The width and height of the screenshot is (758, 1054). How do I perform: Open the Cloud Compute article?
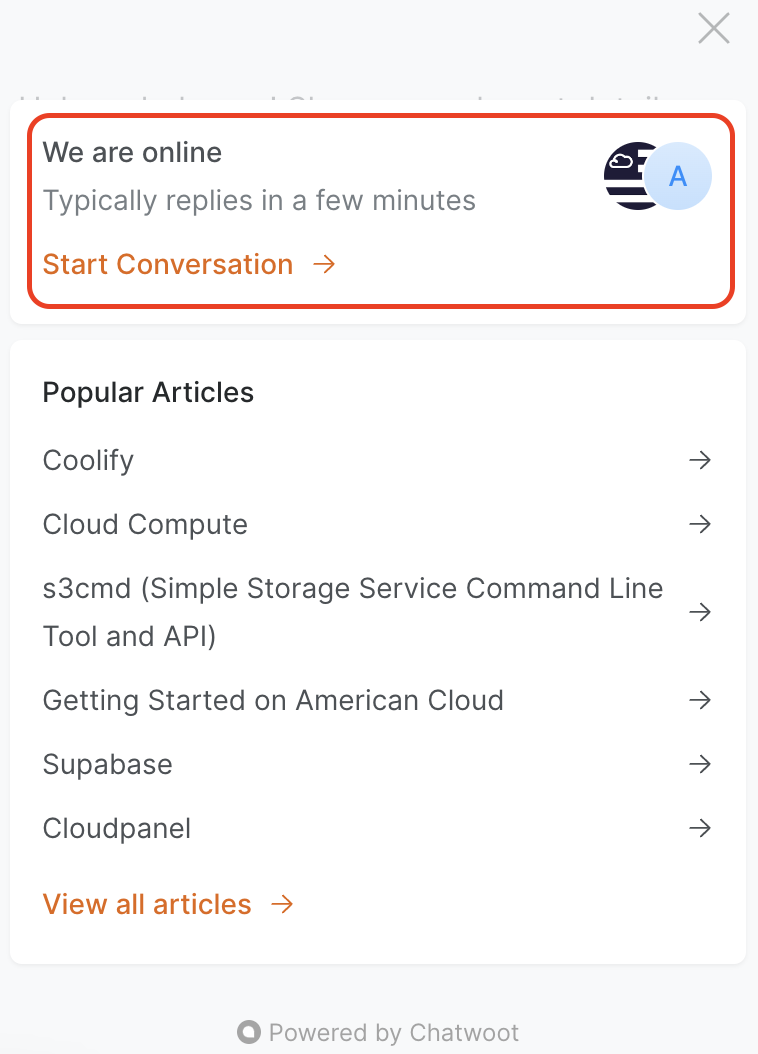(x=145, y=524)
